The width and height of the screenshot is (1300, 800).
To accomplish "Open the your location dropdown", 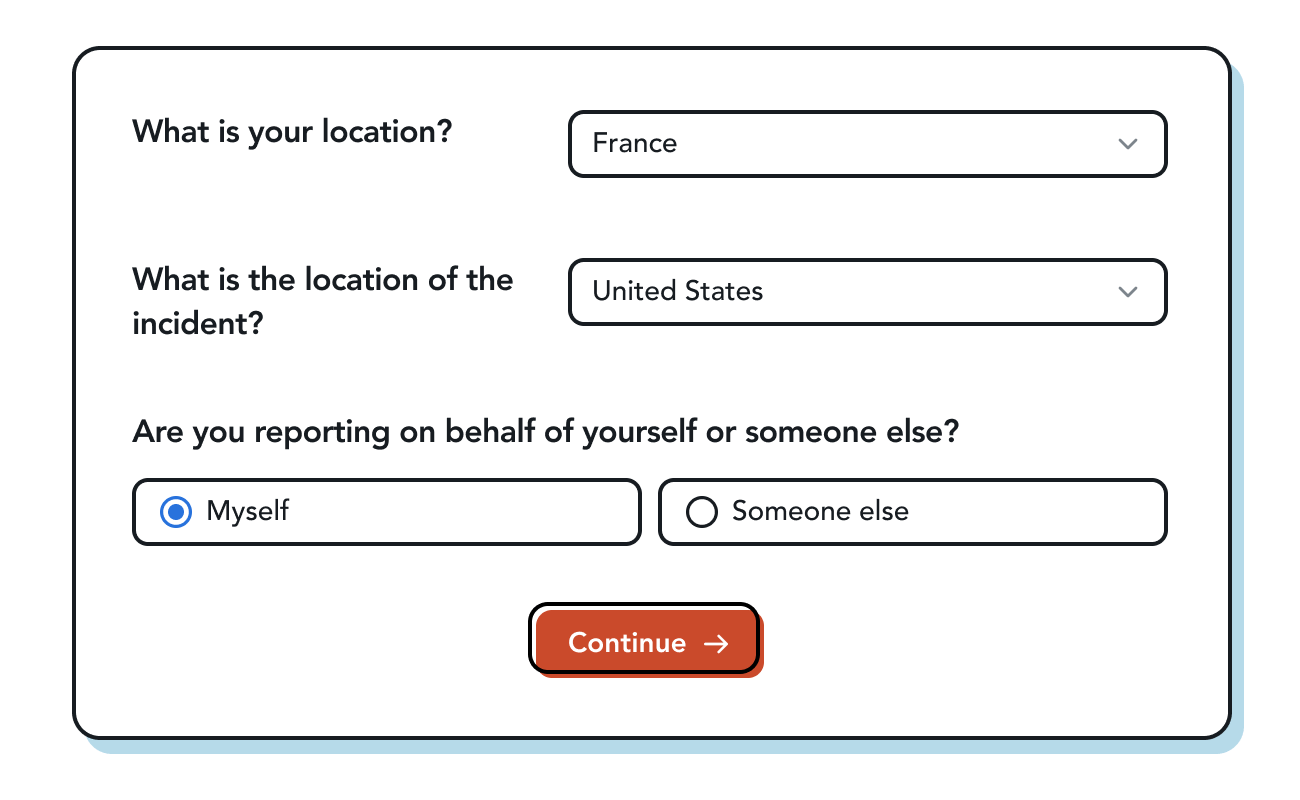I will coord(866,144).
